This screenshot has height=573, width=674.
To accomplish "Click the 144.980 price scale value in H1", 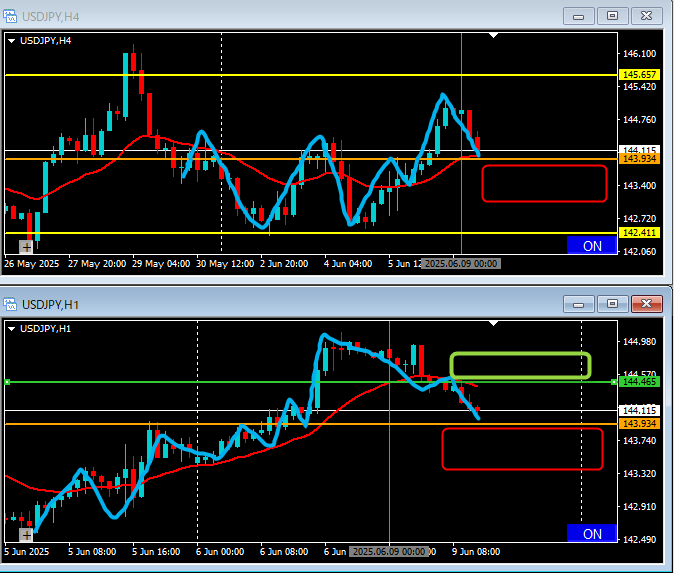I will [x=639, y=342].
